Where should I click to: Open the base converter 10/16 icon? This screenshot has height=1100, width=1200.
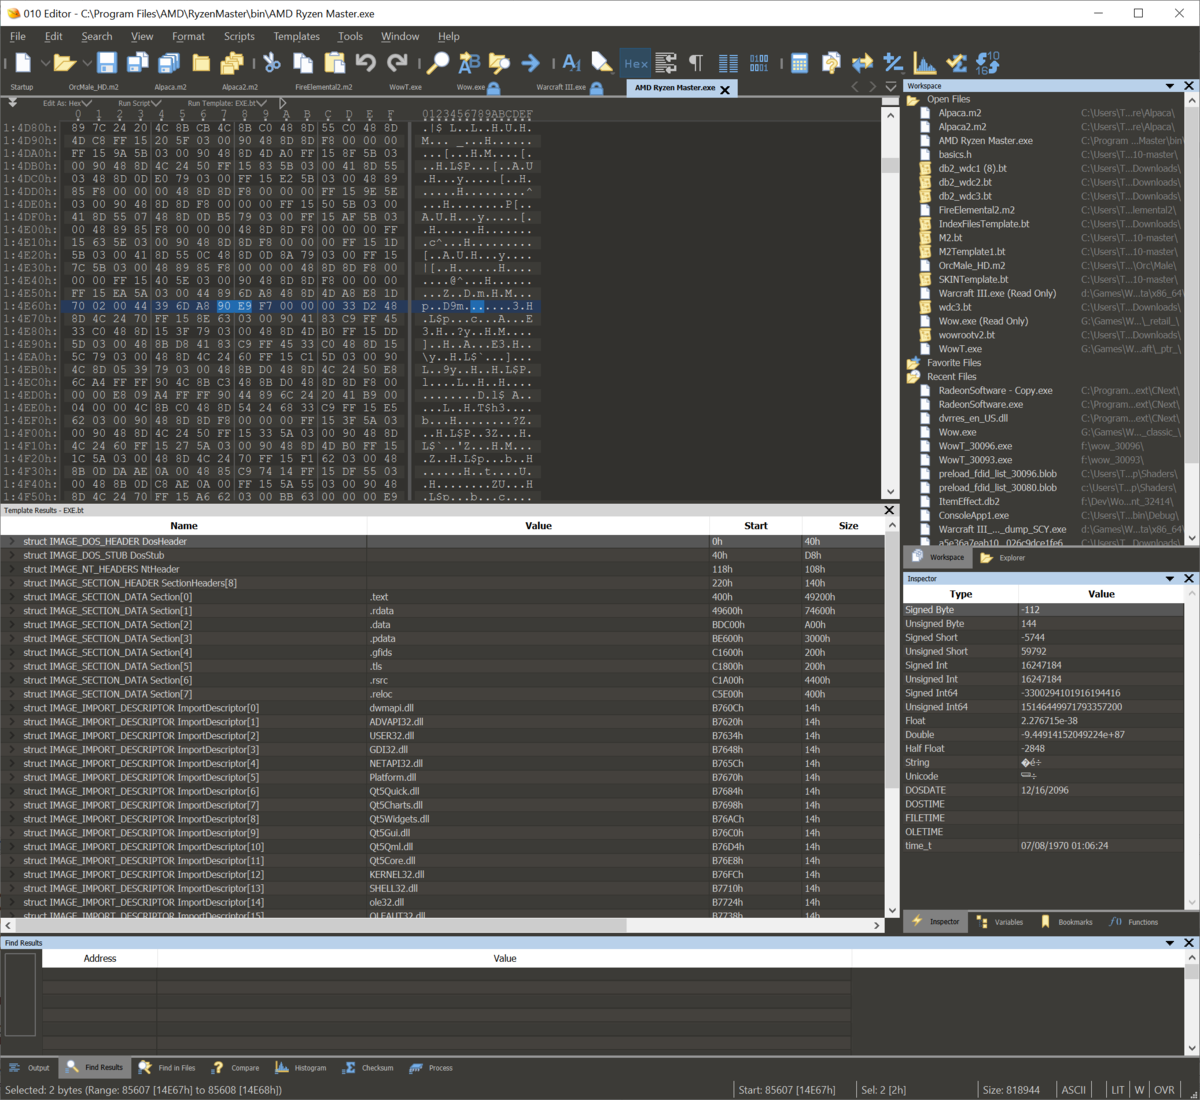(x=988, y=63)
